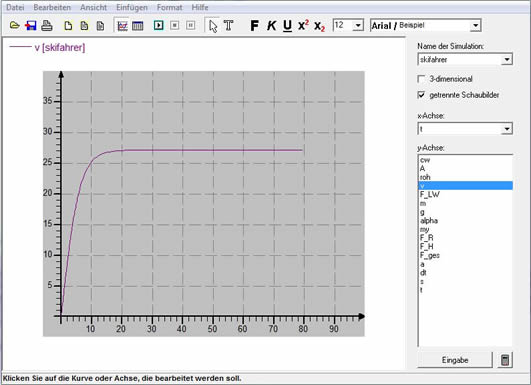Toggle underline U formatting
Viewport: 531px width, 385px height.
point(287,26)
